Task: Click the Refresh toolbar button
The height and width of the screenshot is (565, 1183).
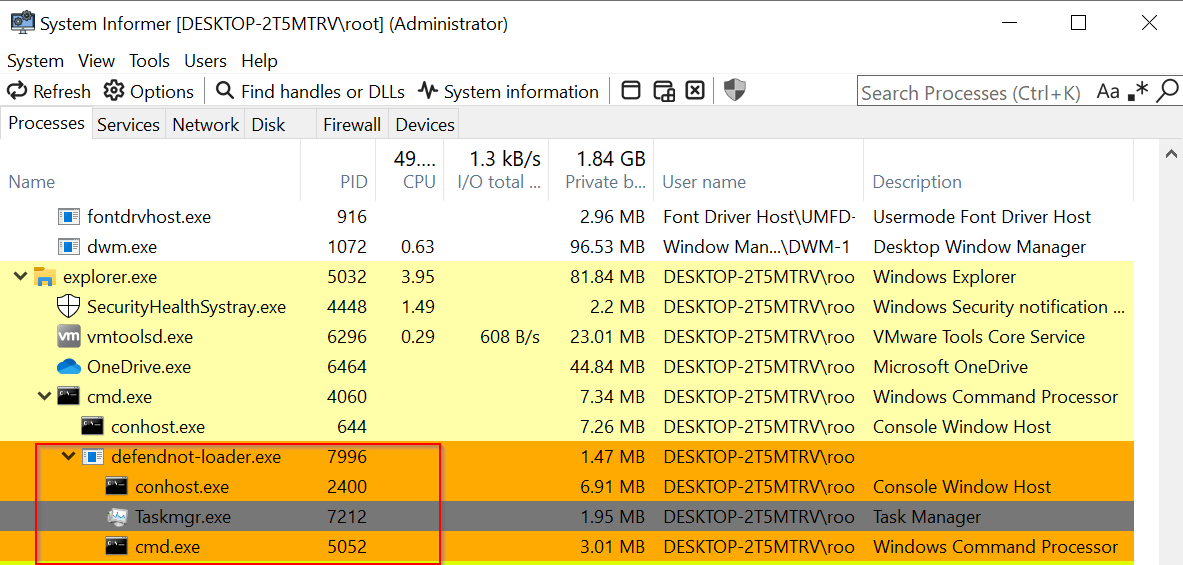Action: pyautogui.click(x=48, y=92)
